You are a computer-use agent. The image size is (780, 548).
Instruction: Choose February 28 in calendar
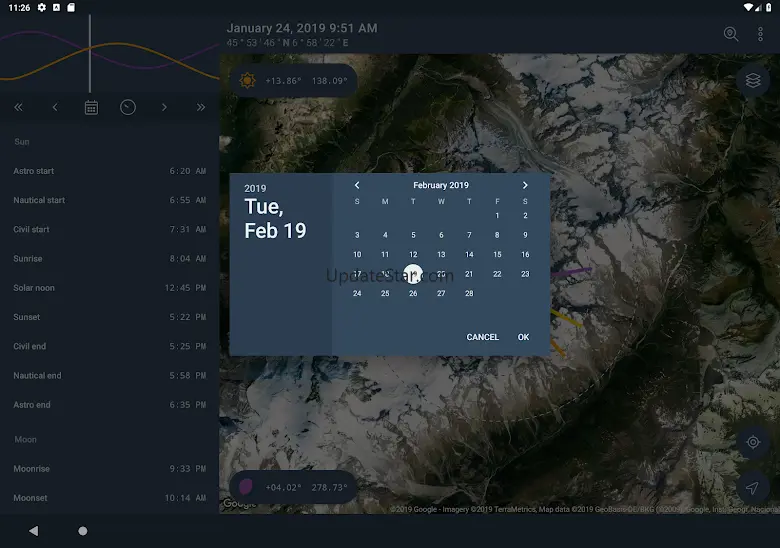(x=469, y=293)
